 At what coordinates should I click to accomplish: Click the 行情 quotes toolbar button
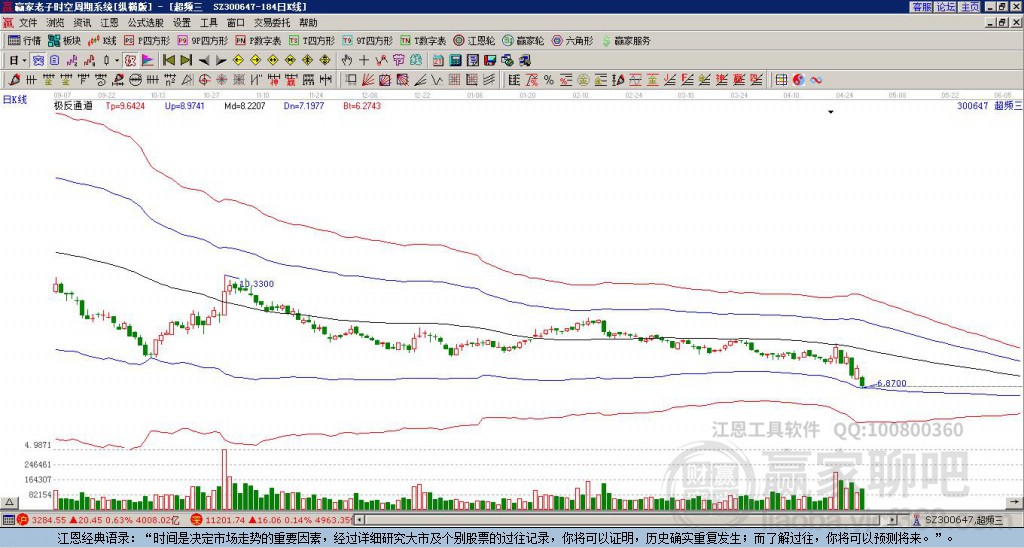coord(24,40)
